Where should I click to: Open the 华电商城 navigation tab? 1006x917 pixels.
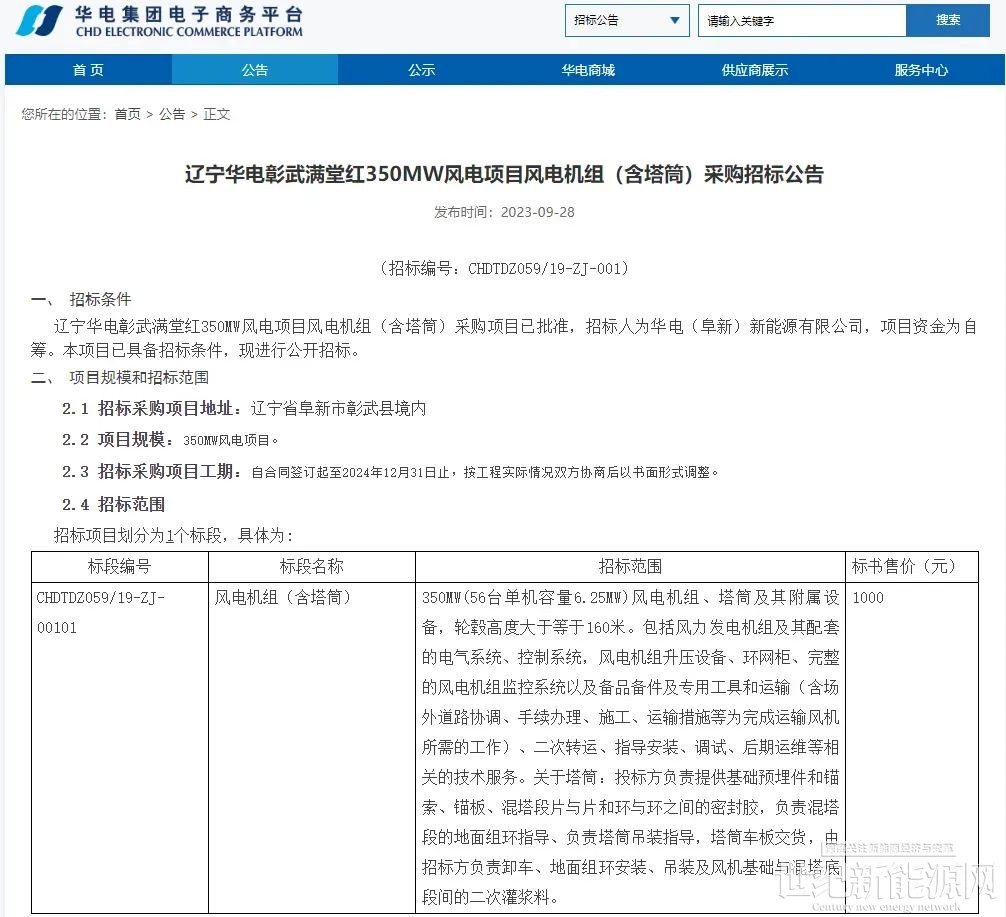(588, 70)
